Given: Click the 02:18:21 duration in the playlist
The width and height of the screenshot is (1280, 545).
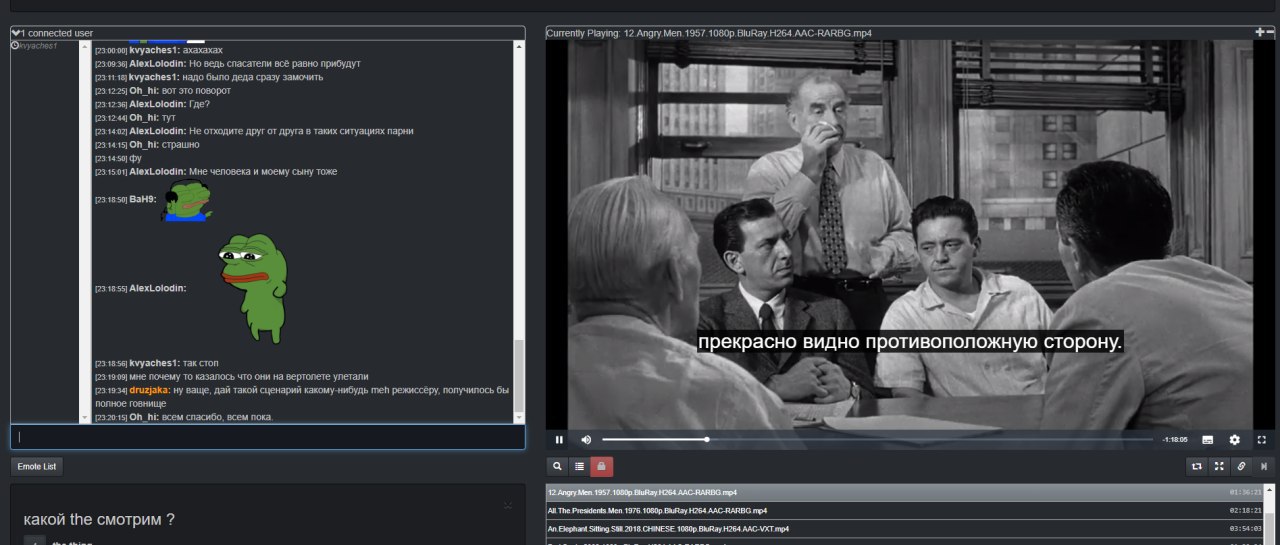Looking at the screenshot, I should (1246, 510).
